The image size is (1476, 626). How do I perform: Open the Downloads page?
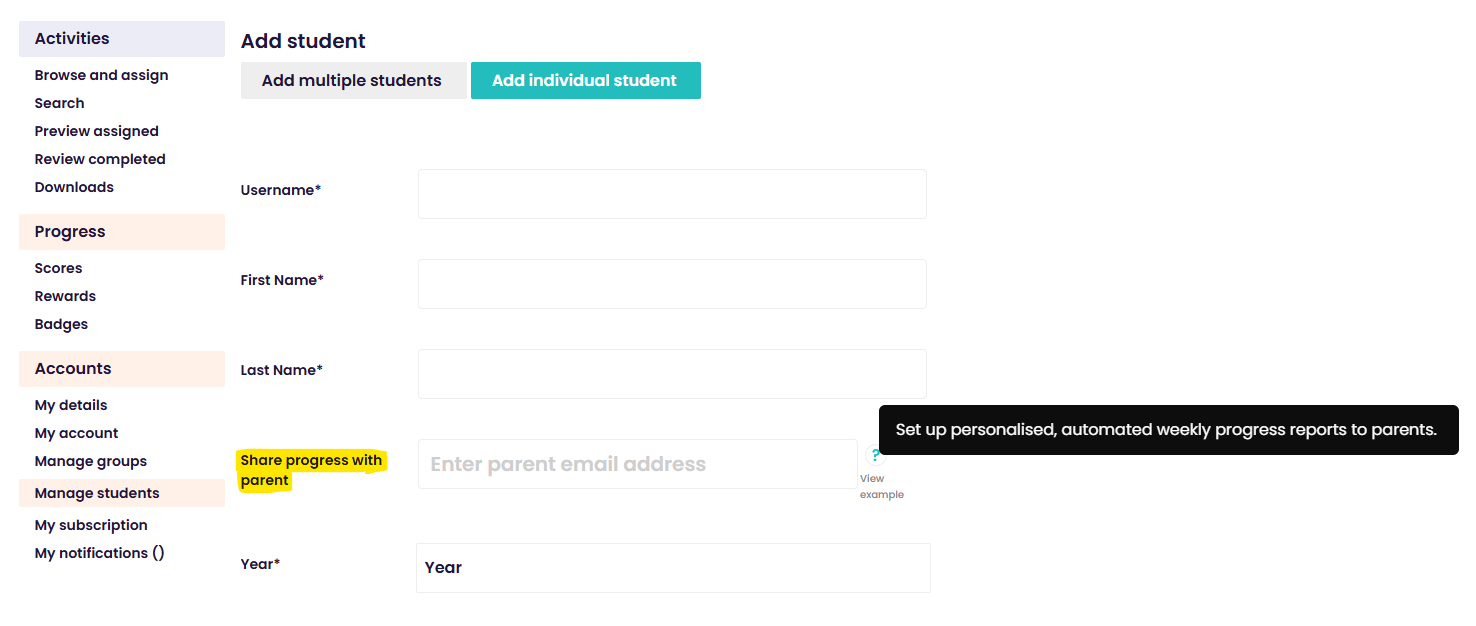74,187
